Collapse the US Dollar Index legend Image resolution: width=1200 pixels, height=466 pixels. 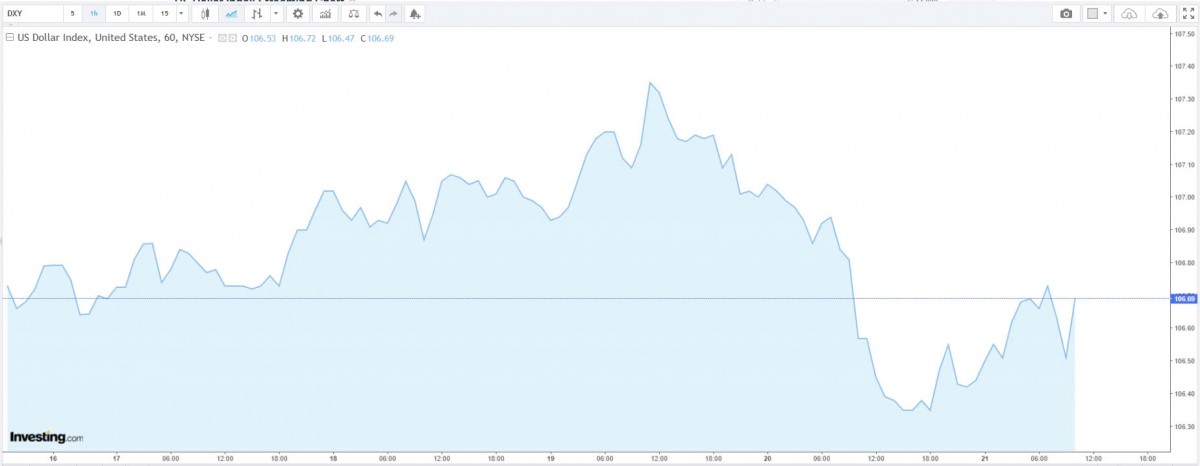pyautogui.click(x=9, y=38)
